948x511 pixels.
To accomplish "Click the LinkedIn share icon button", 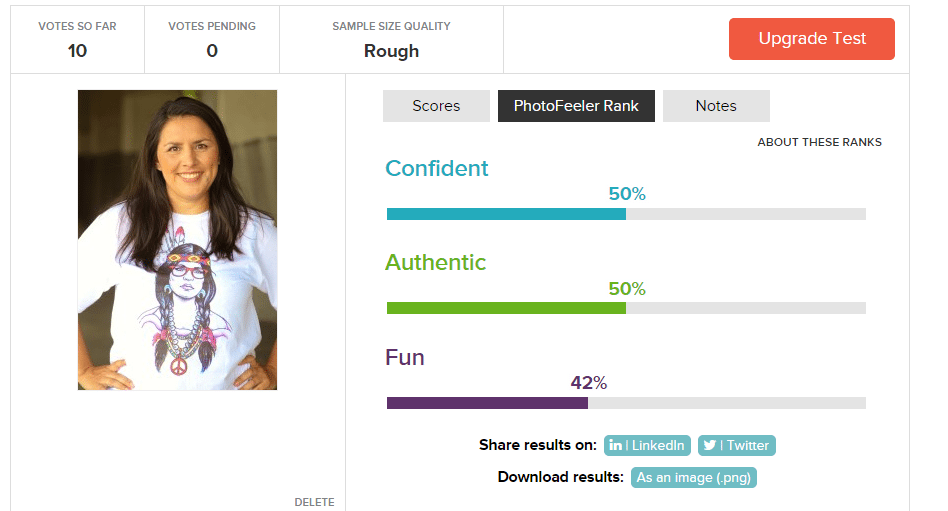I will pyautogui.click(x=647, y=446).
